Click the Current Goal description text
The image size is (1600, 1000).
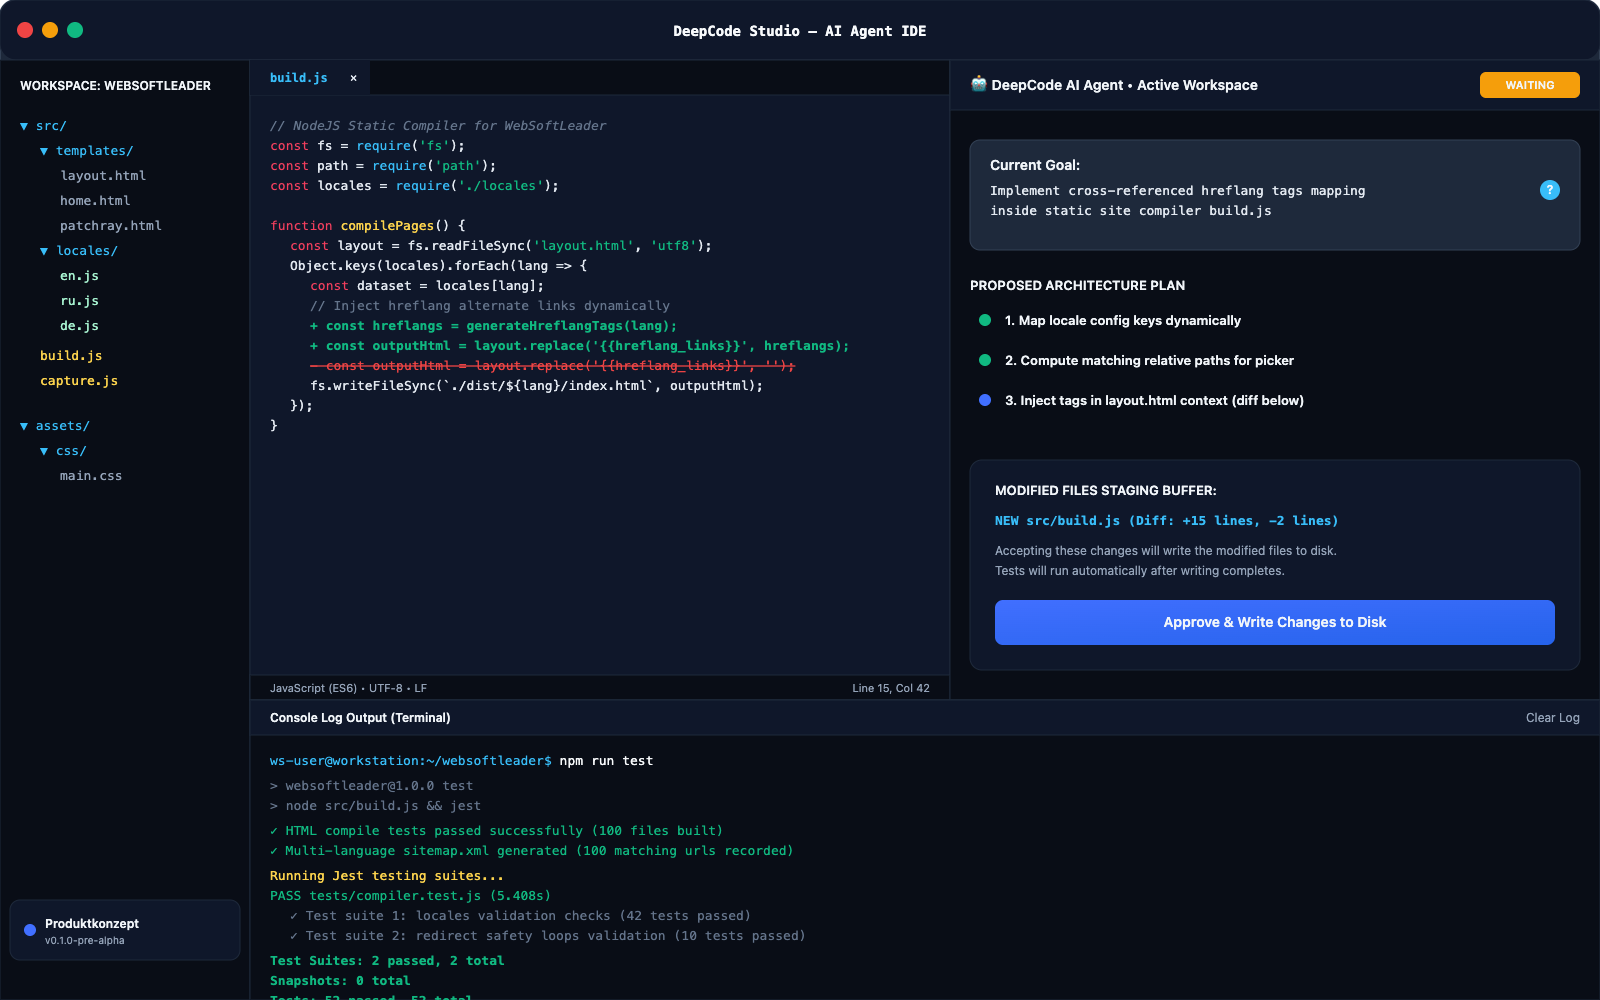[1177, 201]
